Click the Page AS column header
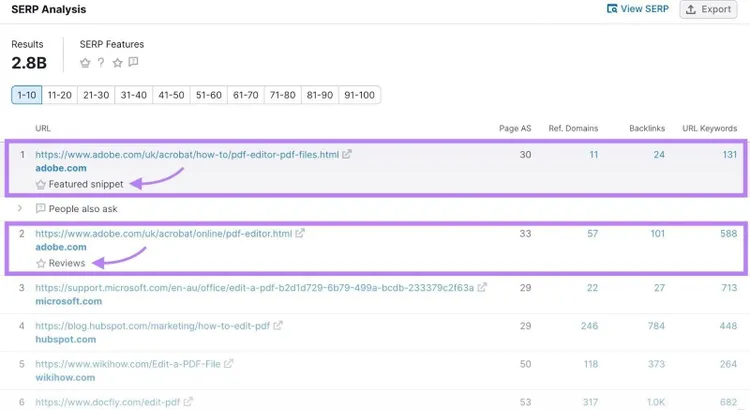This screenshot has height=410, width=750. (x=515, y=128)
